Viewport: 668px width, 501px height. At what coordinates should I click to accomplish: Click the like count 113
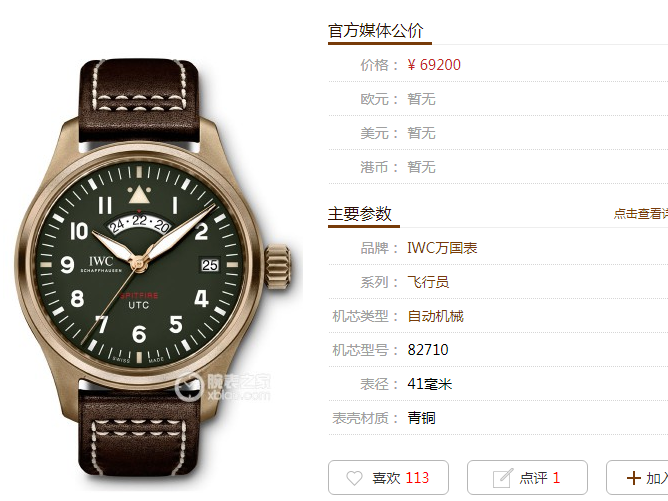click(417, 478)
